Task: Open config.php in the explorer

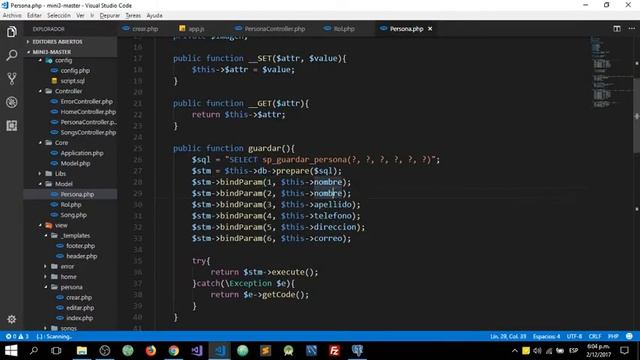Action: tap(75, 71)
